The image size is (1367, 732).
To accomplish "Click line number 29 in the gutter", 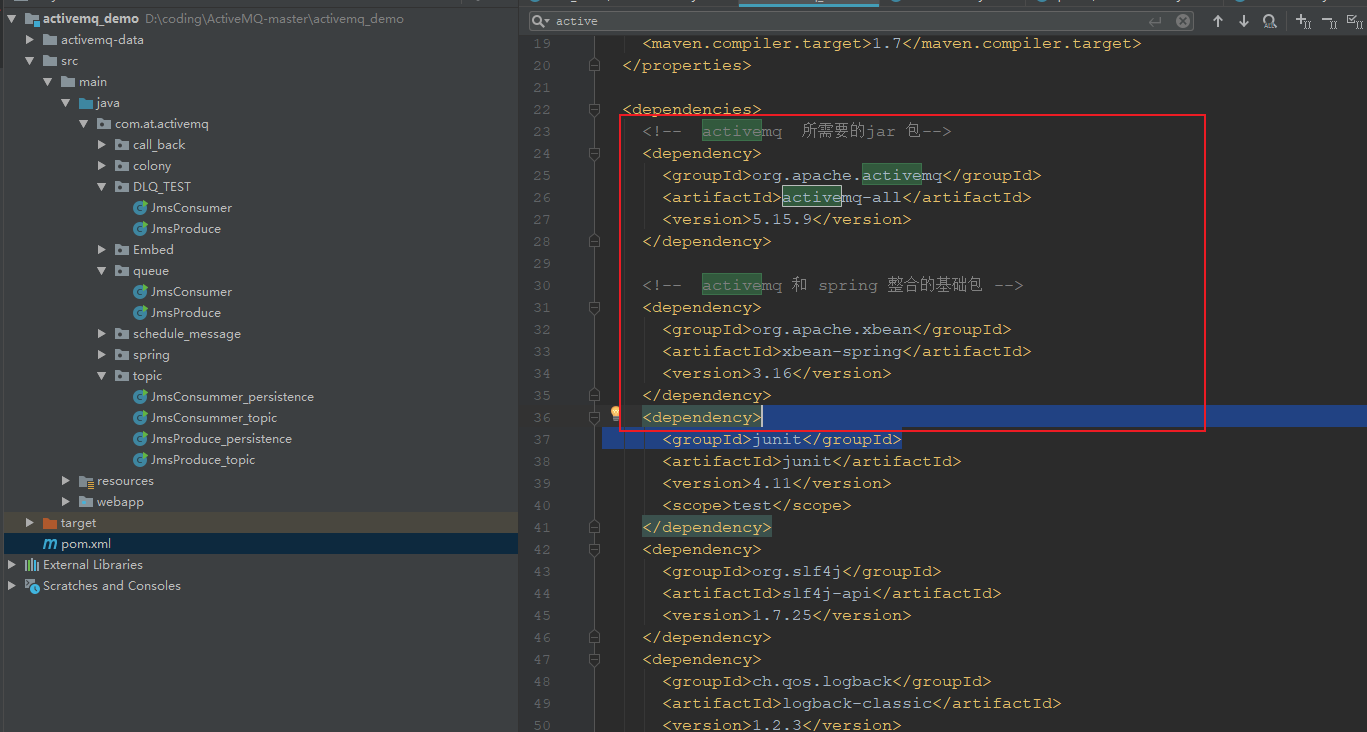I will point(541,263).
